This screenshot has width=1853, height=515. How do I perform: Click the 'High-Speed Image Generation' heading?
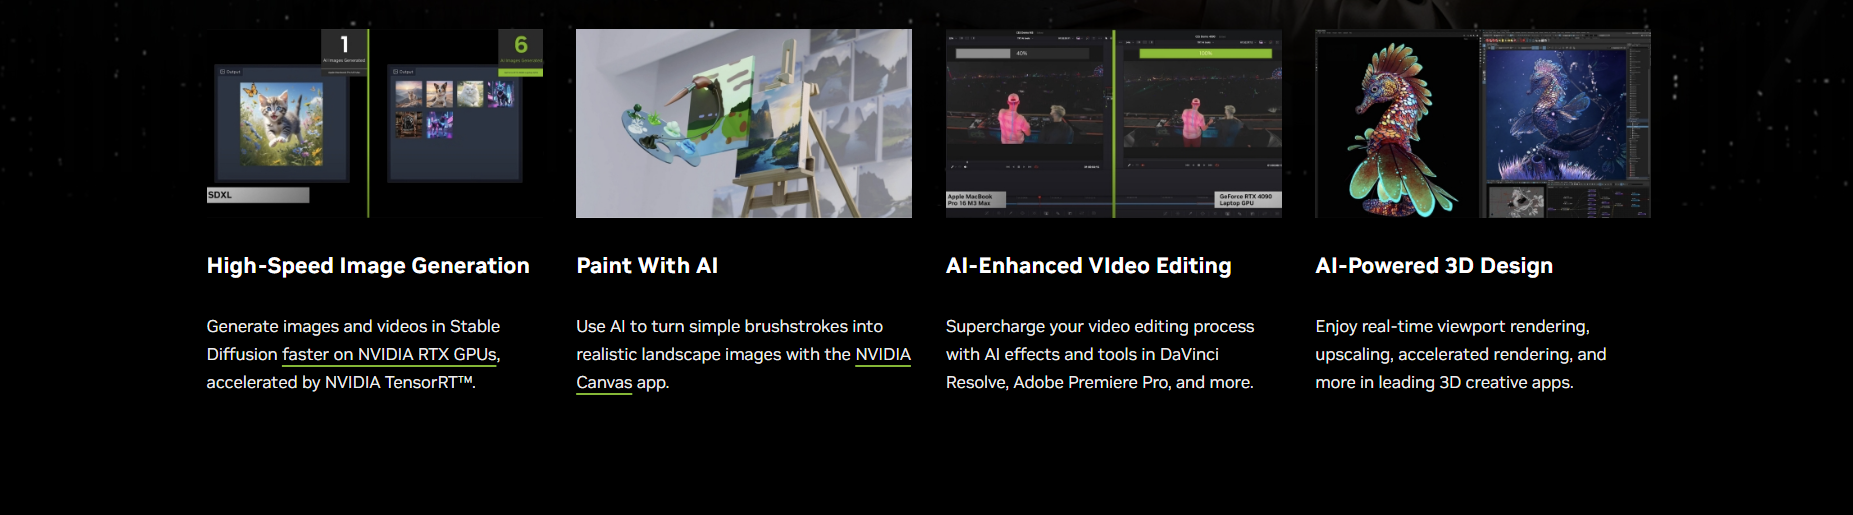point(367,266)
